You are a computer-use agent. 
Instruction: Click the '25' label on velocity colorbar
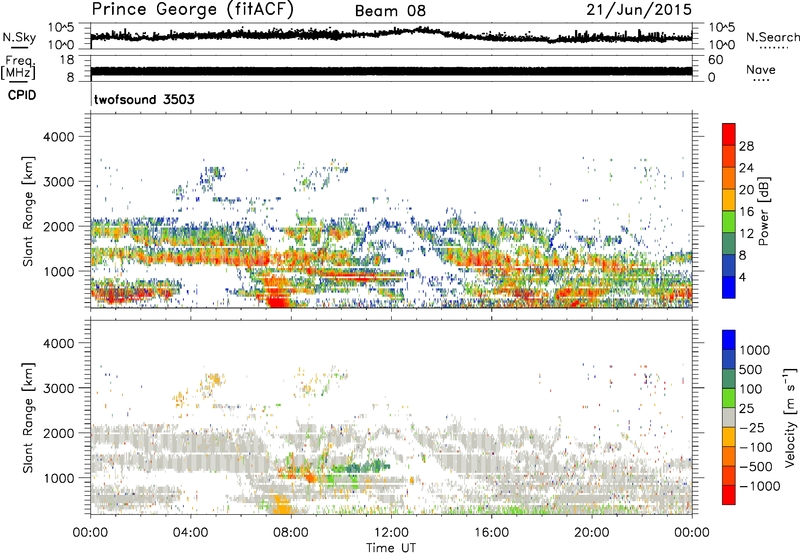tap(746, 408)
